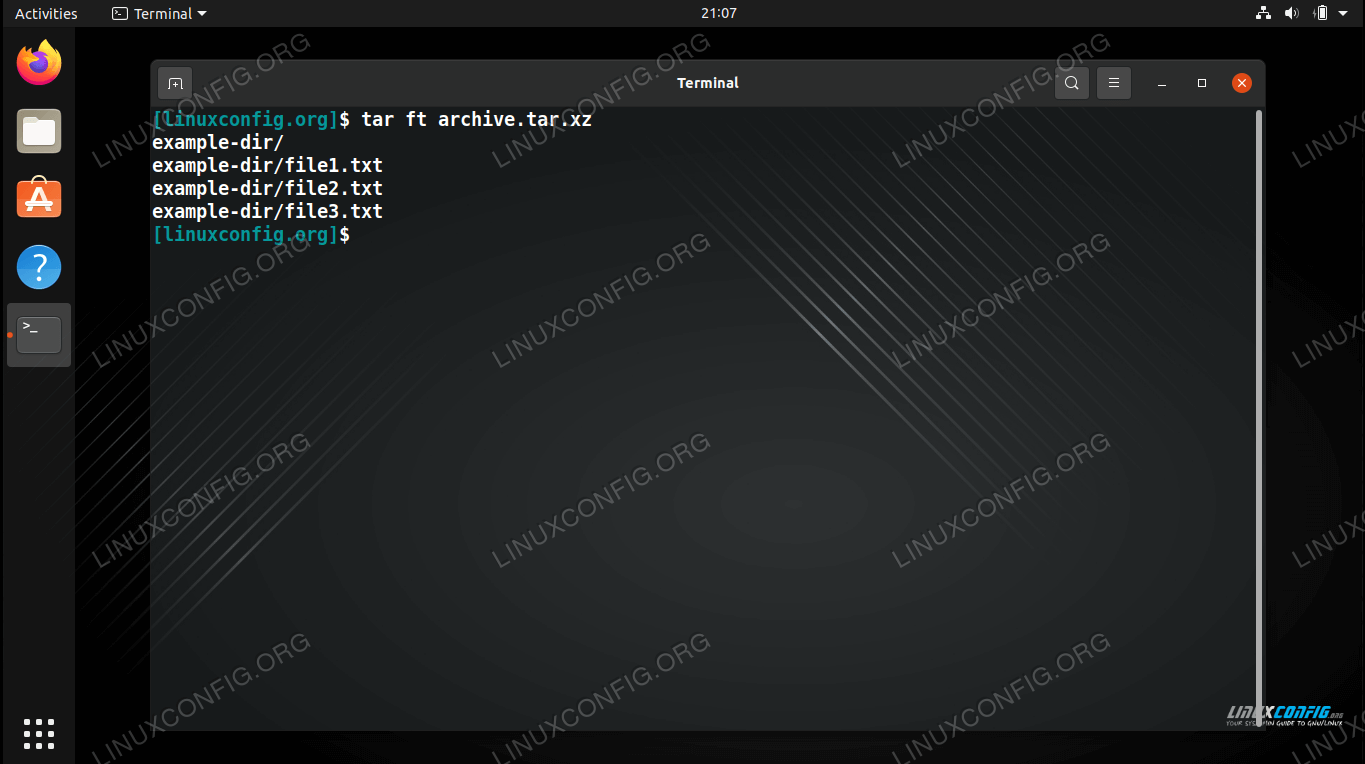Click the 'tar ft archive.tar.xz' command text
The width and height of the screenshot is (1365, 764).
[x=476, y=120]
